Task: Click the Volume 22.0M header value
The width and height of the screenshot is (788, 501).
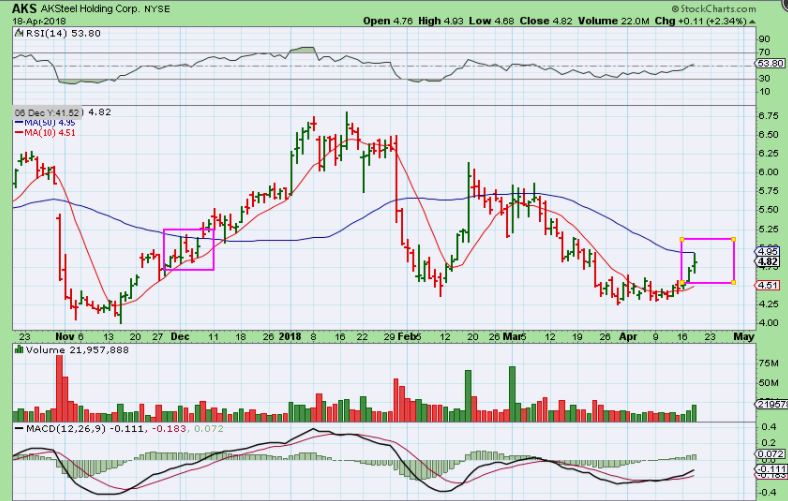Action: click(614, 21)
